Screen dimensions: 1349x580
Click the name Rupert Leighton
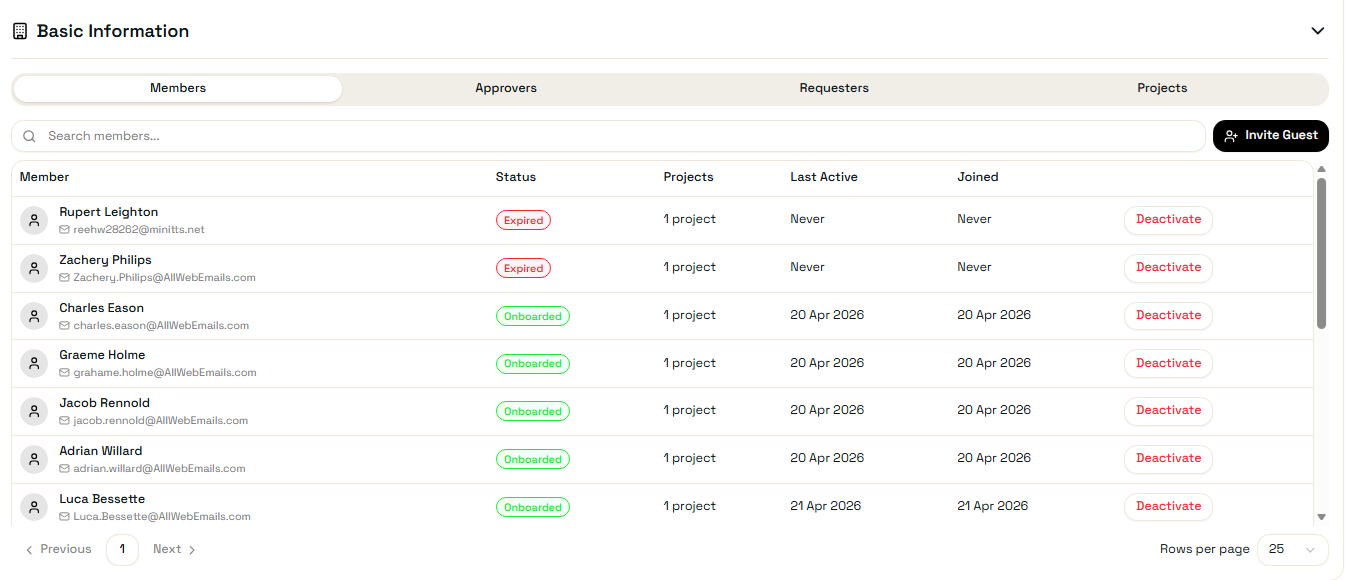tap(109, 212)
